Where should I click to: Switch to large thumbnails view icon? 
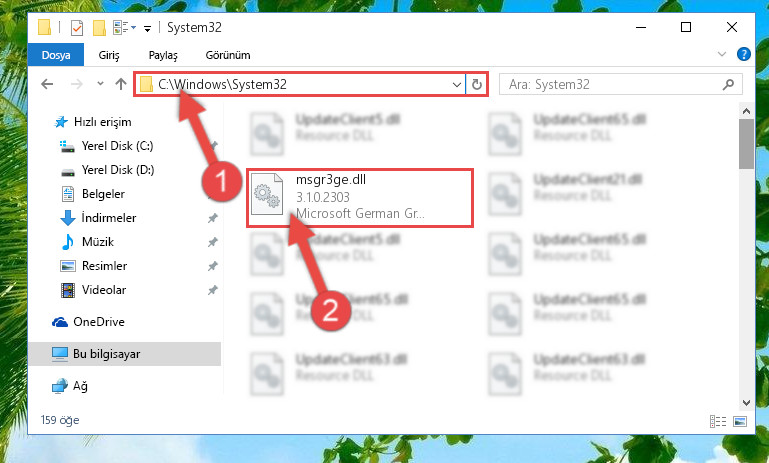740,421
